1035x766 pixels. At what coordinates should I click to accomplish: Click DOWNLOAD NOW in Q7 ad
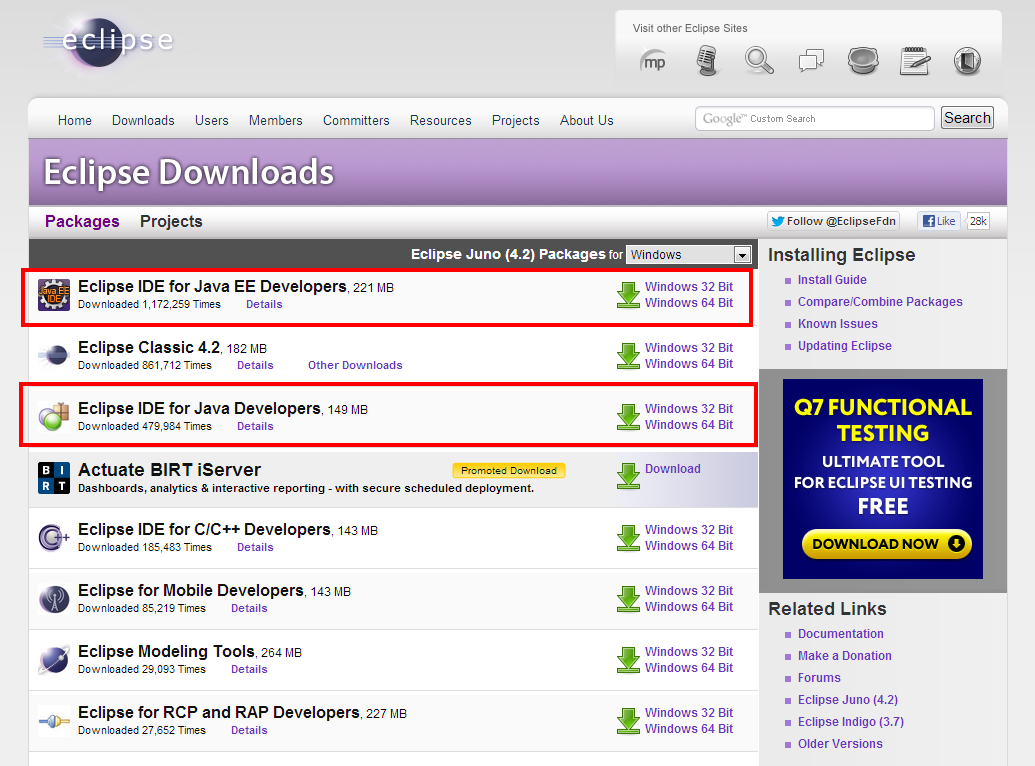[x=886, y=544]
